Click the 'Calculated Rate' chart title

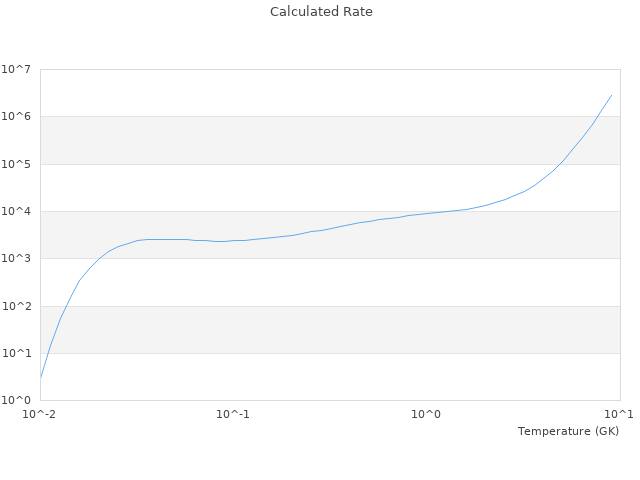[x=321, y=12]
